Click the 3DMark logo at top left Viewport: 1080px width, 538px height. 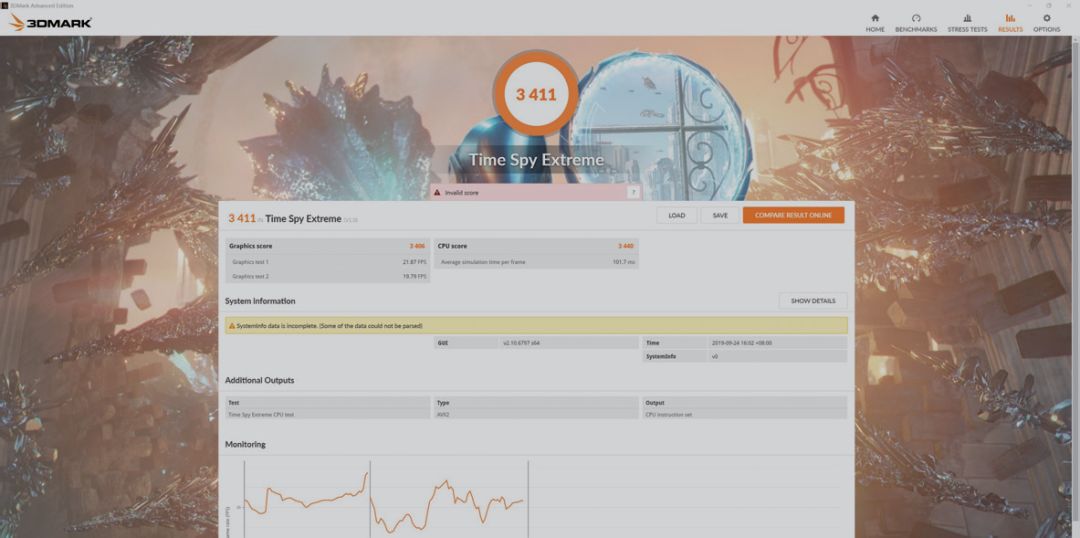[x=50, y=23]
